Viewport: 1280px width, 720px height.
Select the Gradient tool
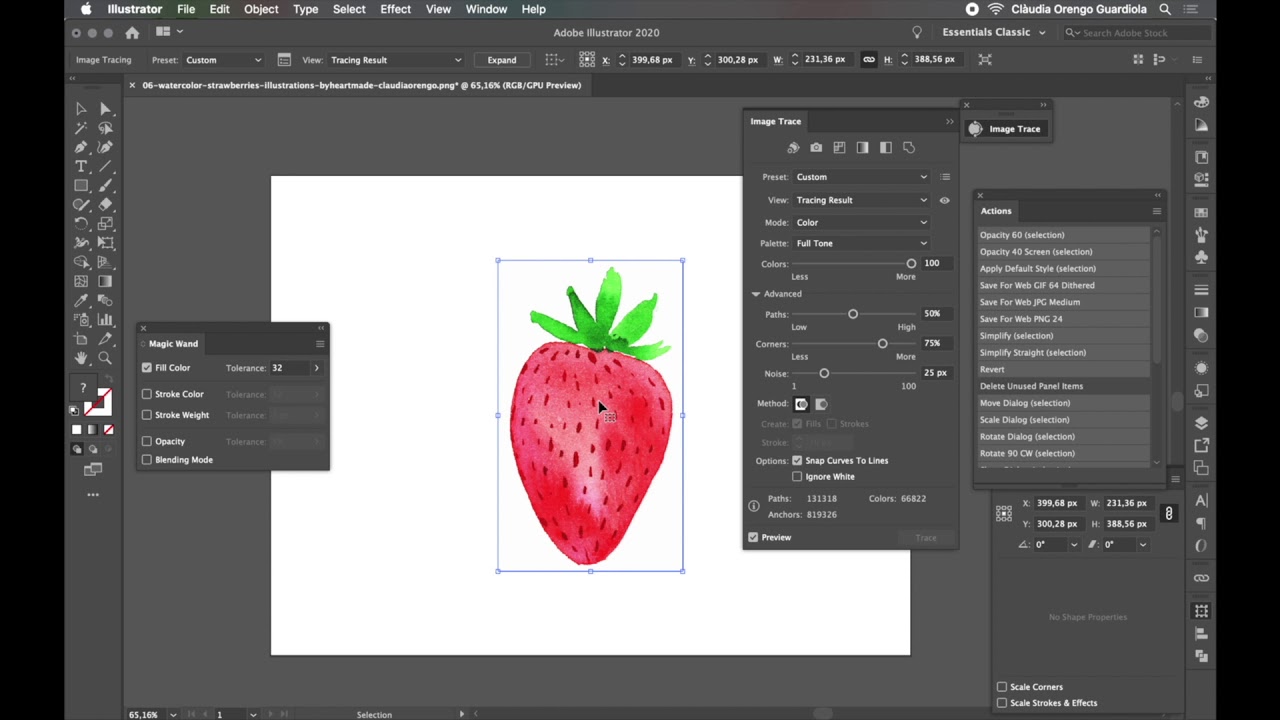tap(105, 281)
